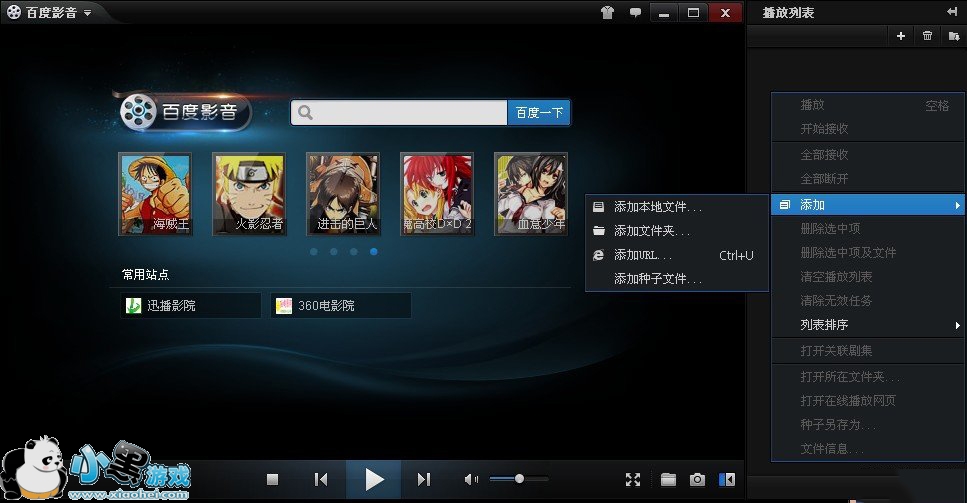967x503 pixels.
Task: Open the 海贼王 thumbnail
Action: [x=155, y=194]
